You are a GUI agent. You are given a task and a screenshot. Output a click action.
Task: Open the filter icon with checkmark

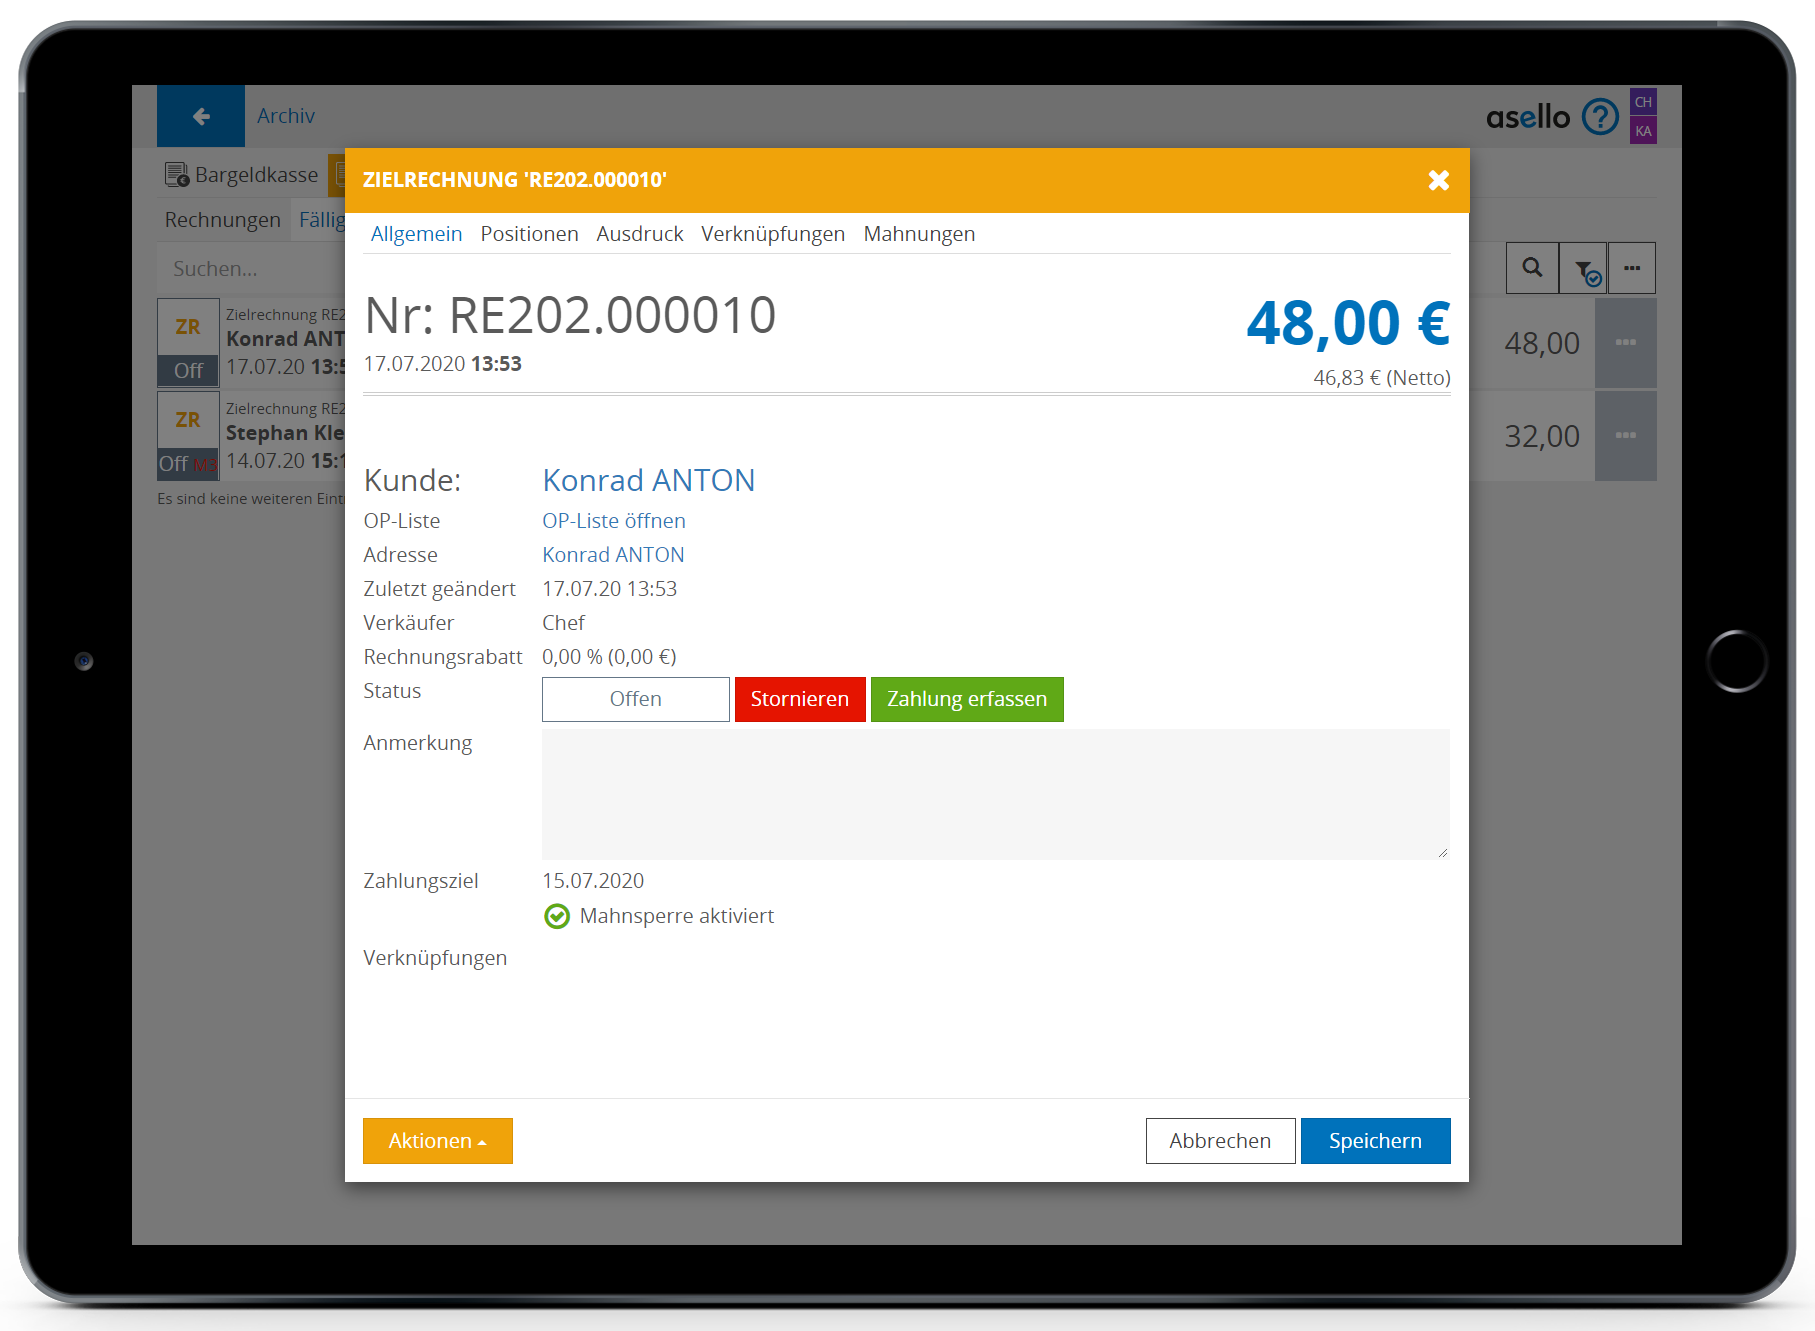(1584, 269)
